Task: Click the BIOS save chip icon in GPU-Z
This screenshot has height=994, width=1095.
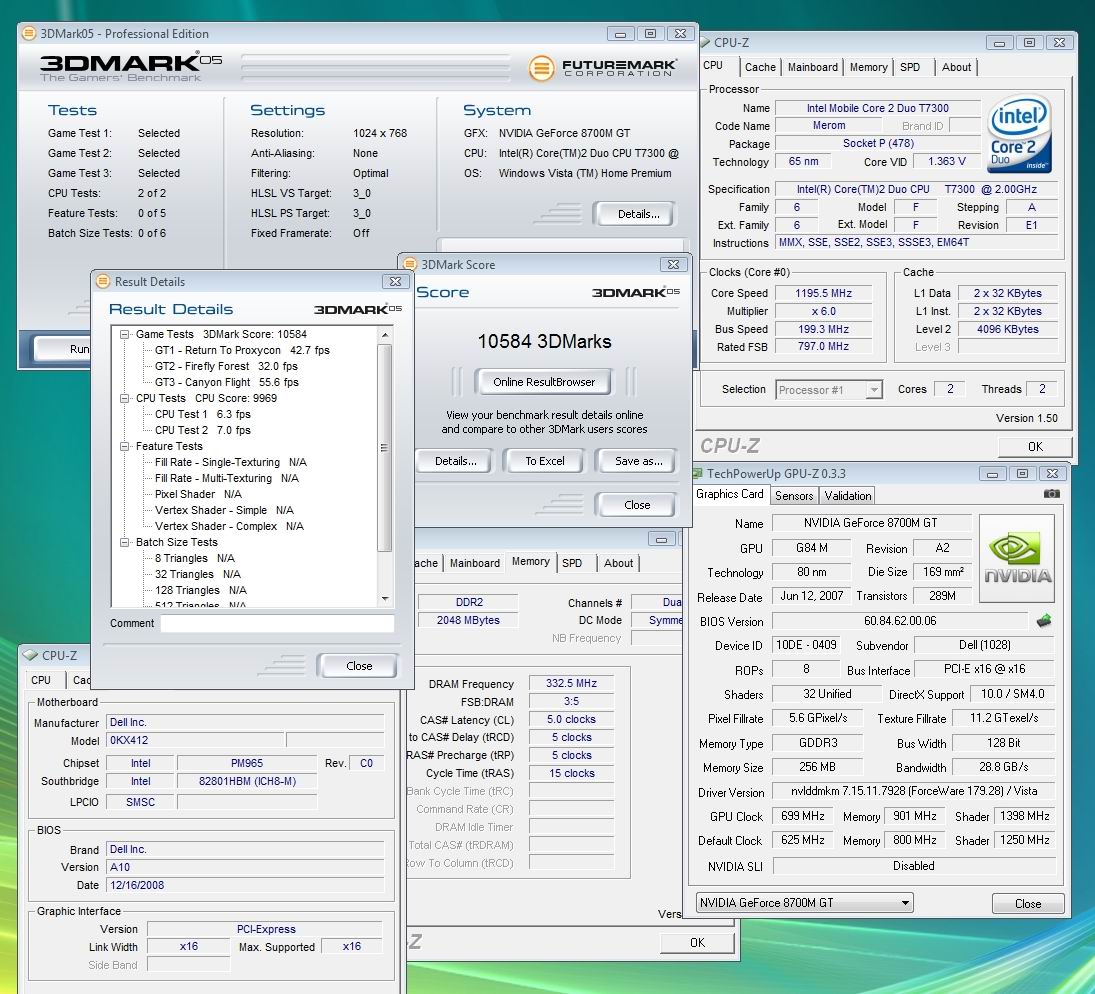Action: 1044,620
